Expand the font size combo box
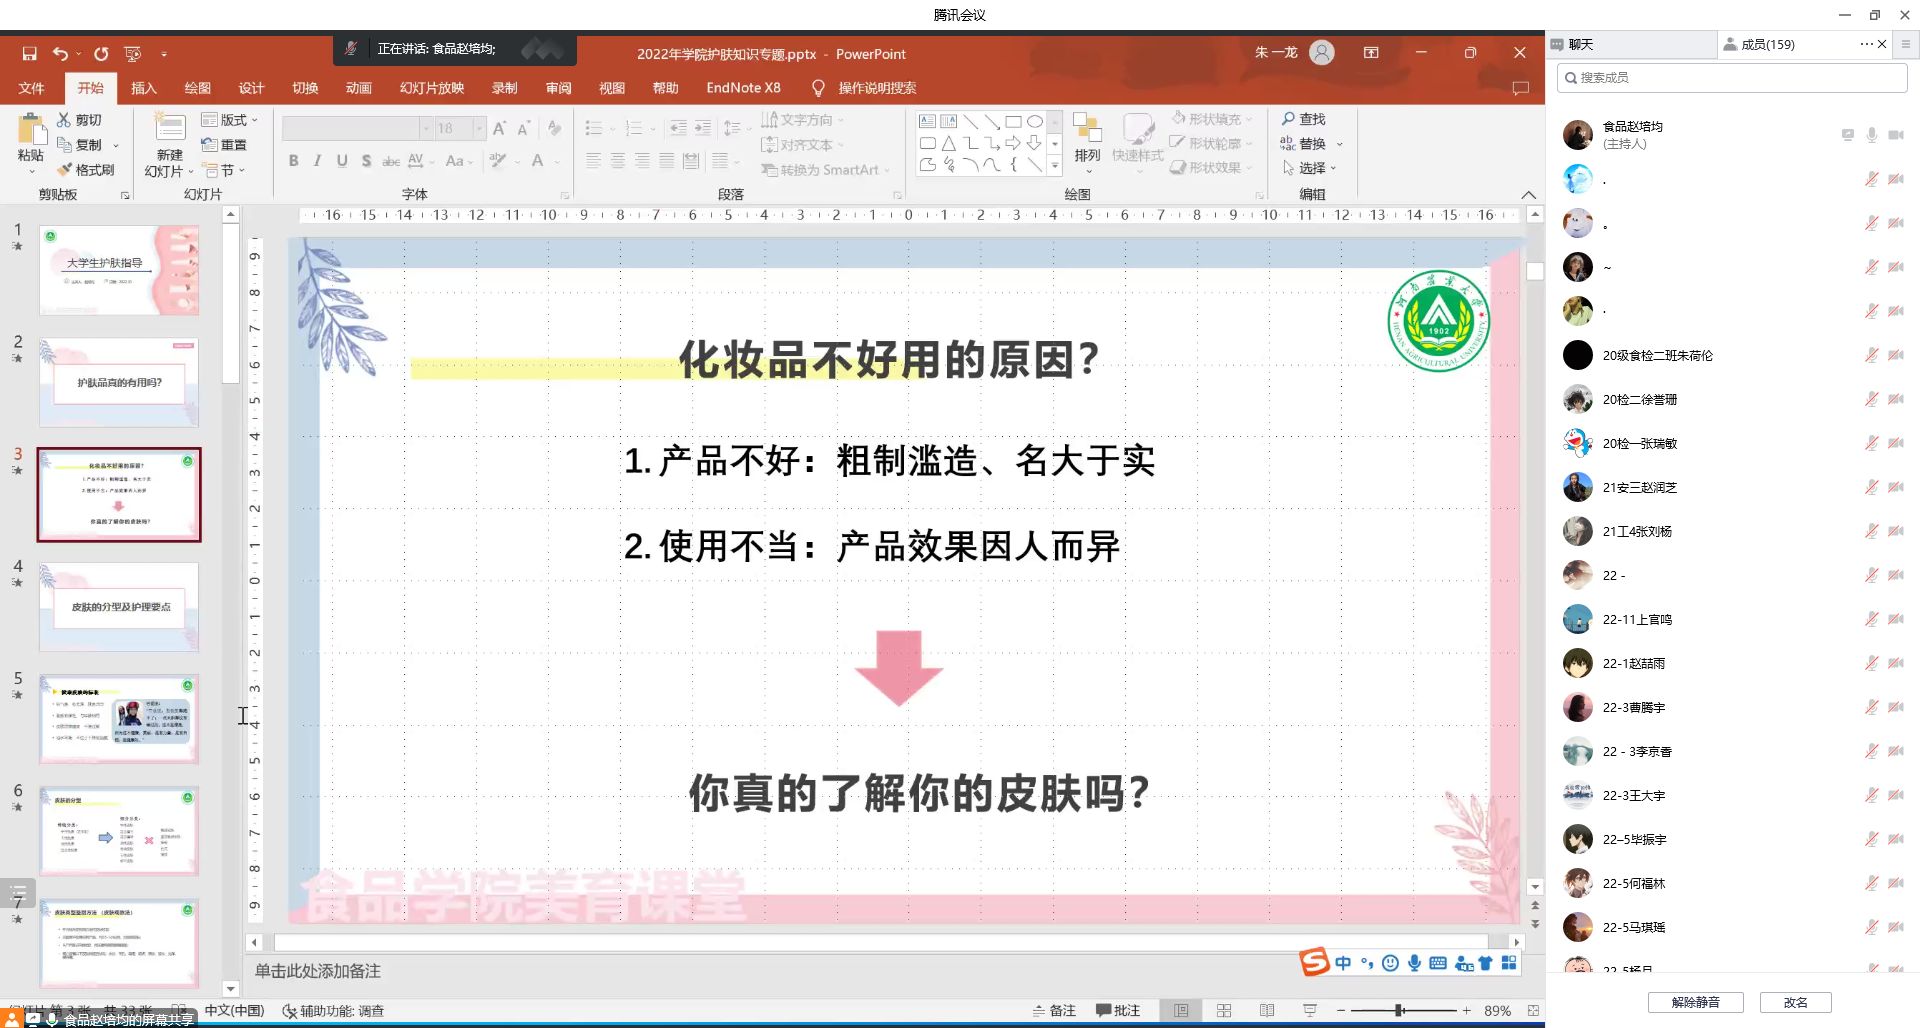This screenshot has height=1028, width=1920. [x=479, y=128]
